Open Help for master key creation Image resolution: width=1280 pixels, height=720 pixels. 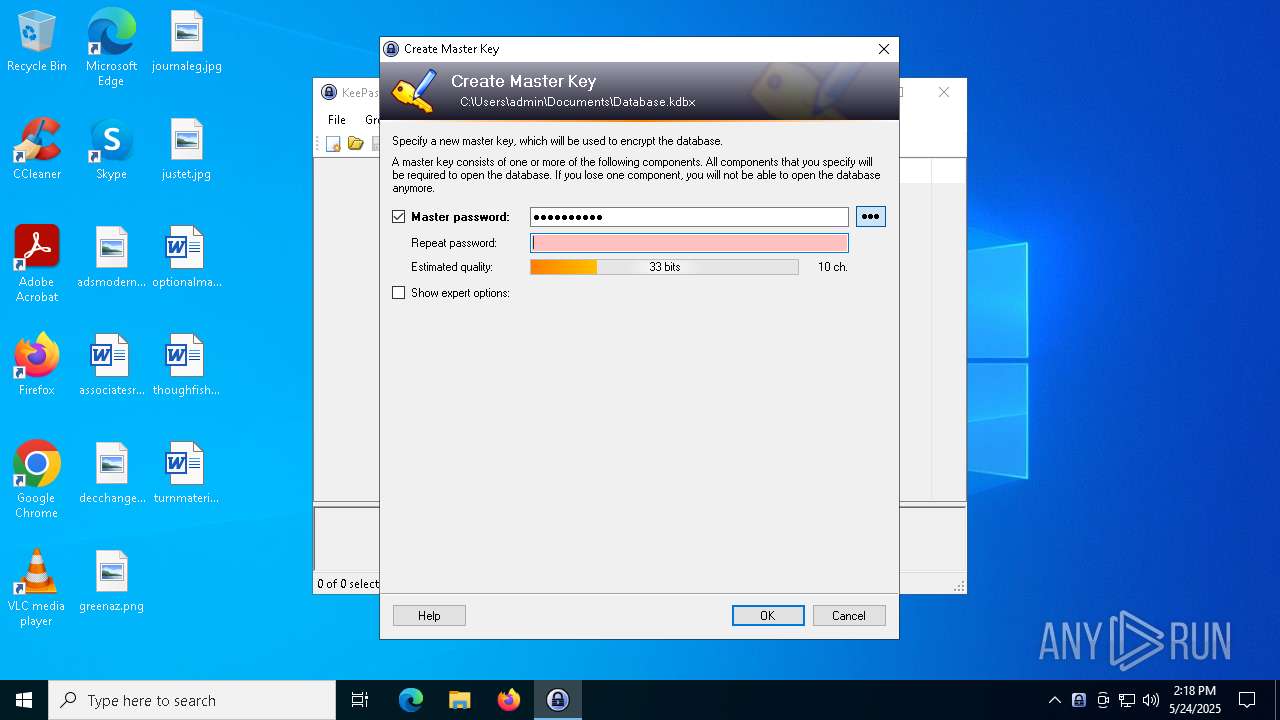pos(429,616)
